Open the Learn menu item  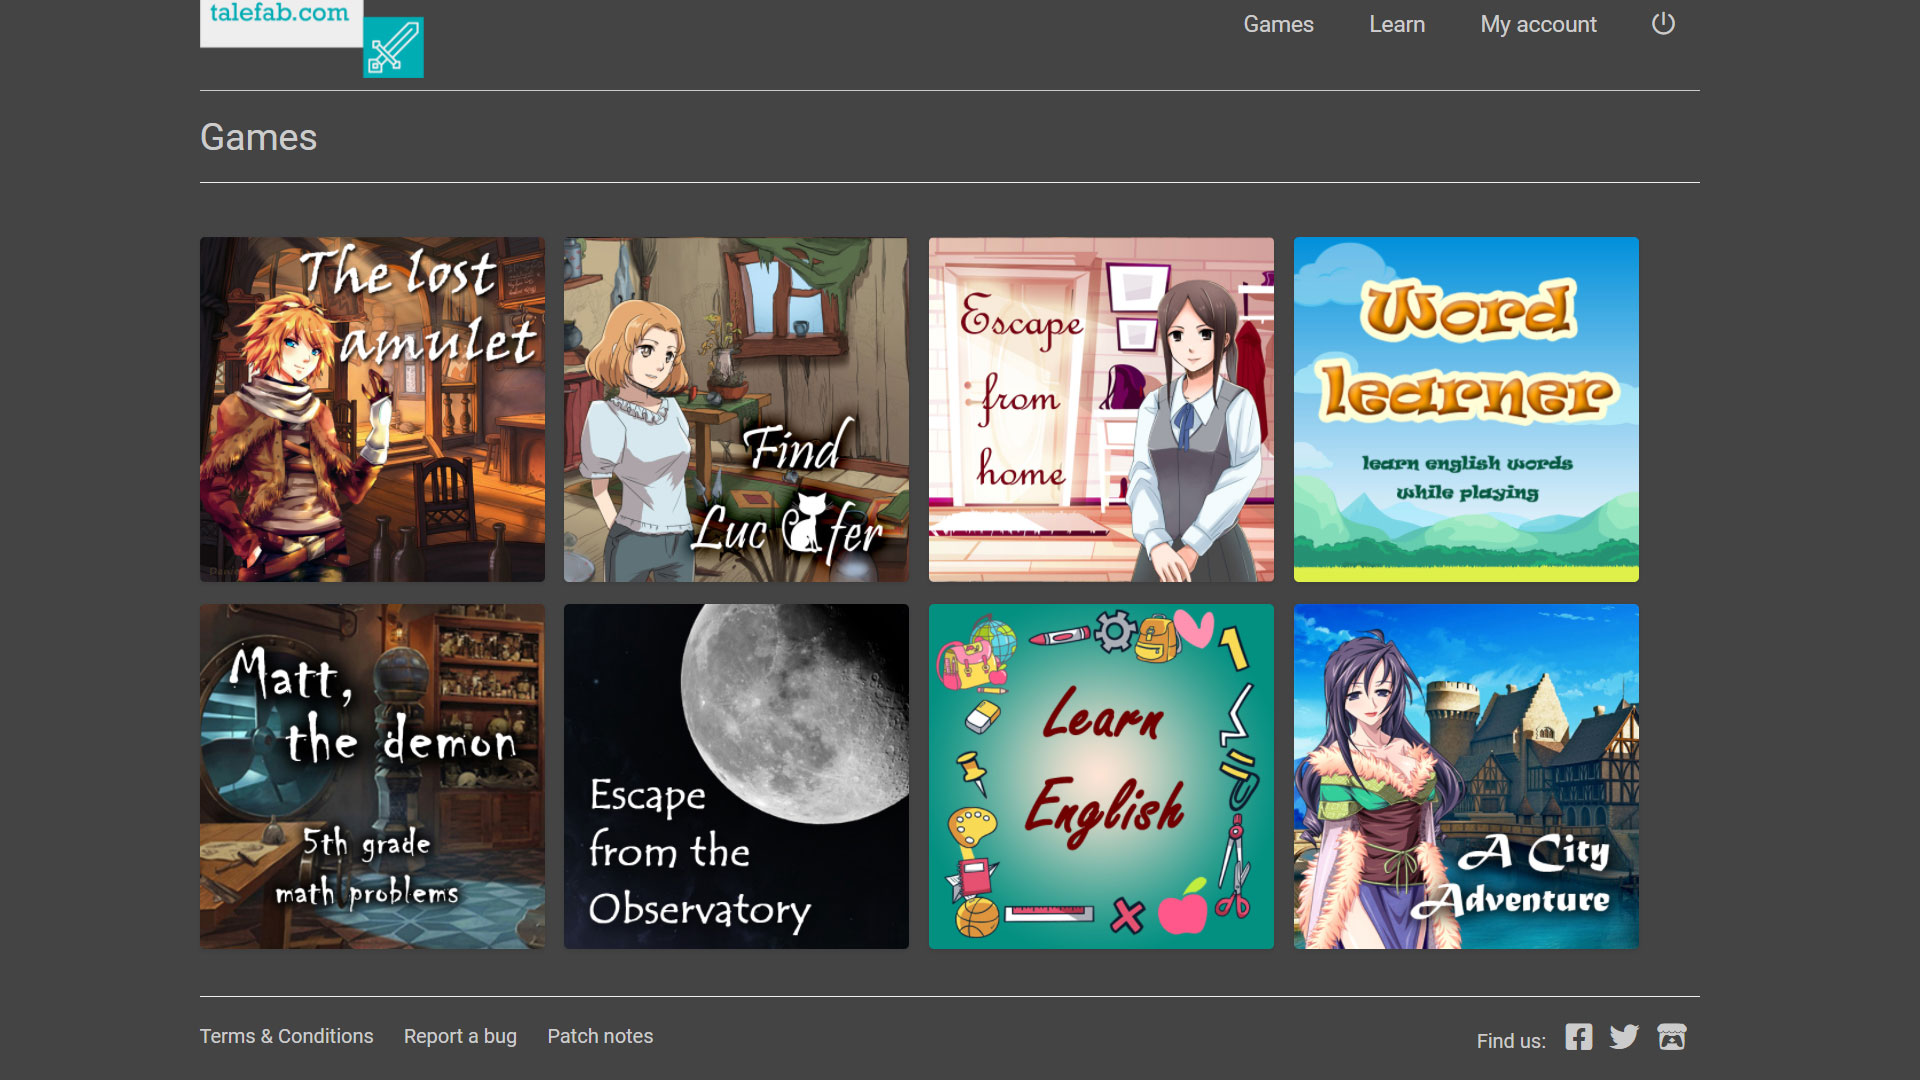click(x=1397, y=24)
